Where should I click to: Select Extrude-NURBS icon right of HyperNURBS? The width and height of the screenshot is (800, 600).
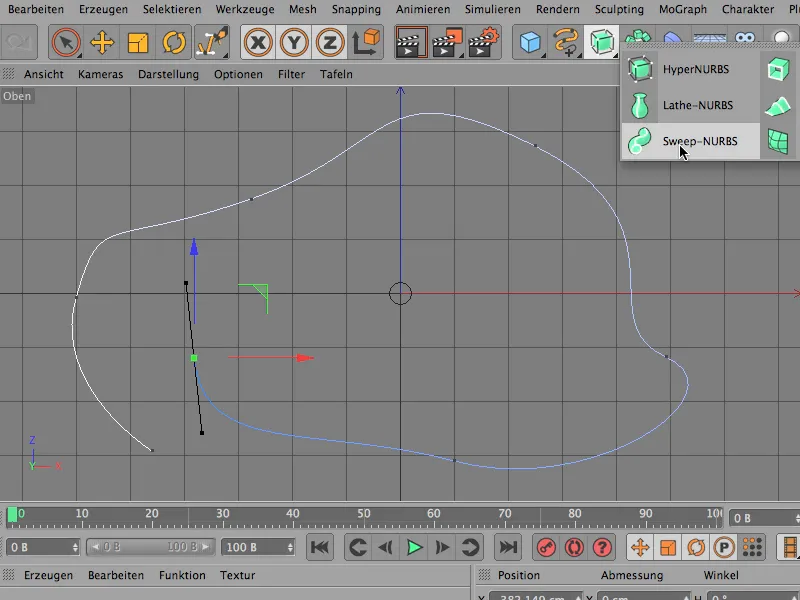click(779, 69)
